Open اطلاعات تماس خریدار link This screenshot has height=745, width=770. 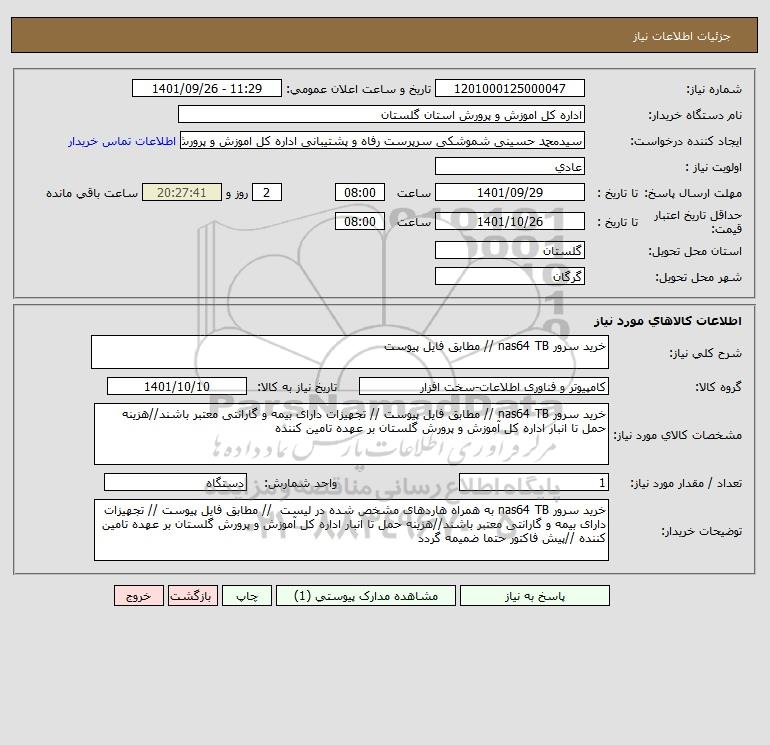122,141
